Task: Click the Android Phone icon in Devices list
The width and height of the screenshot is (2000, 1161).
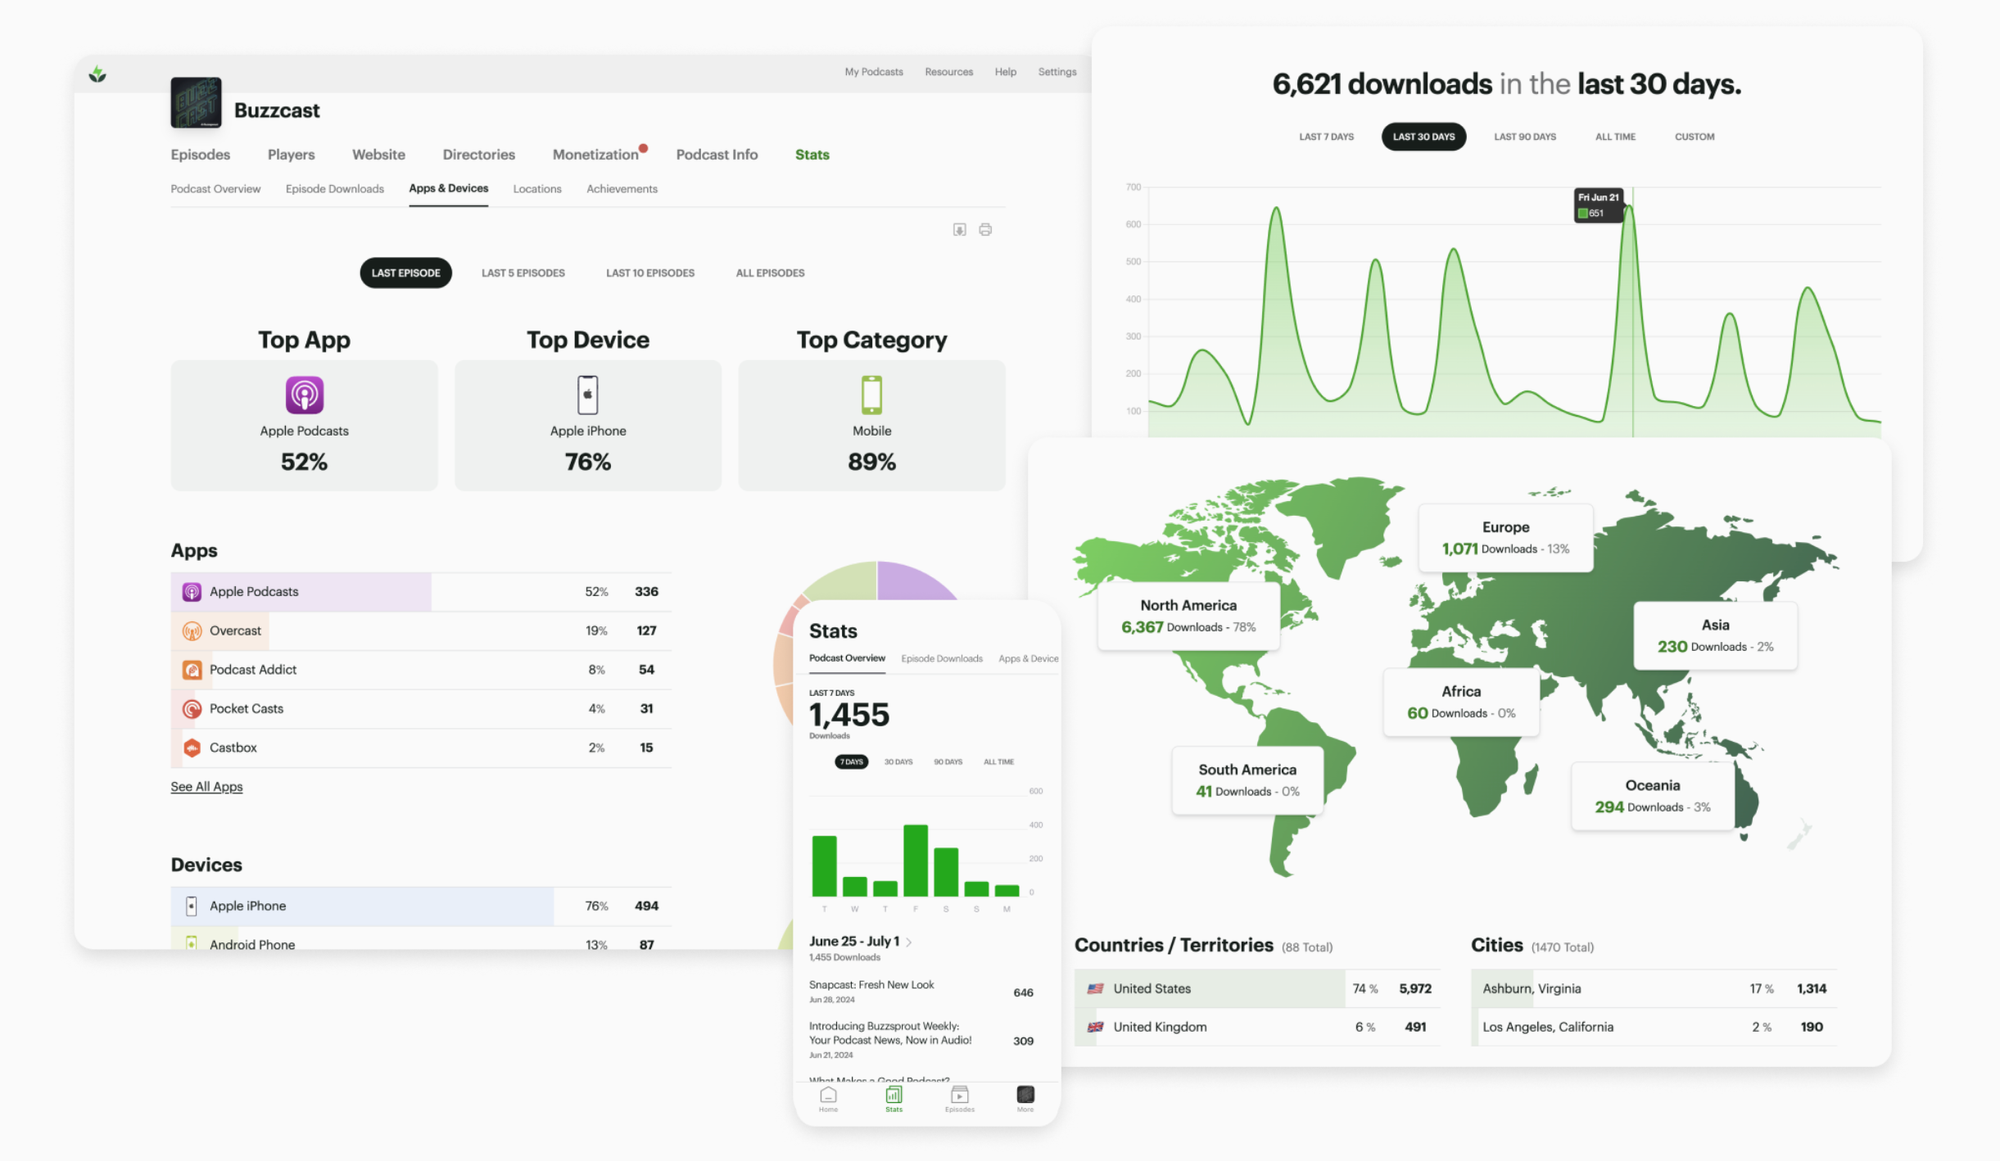Action: [191, 943]
